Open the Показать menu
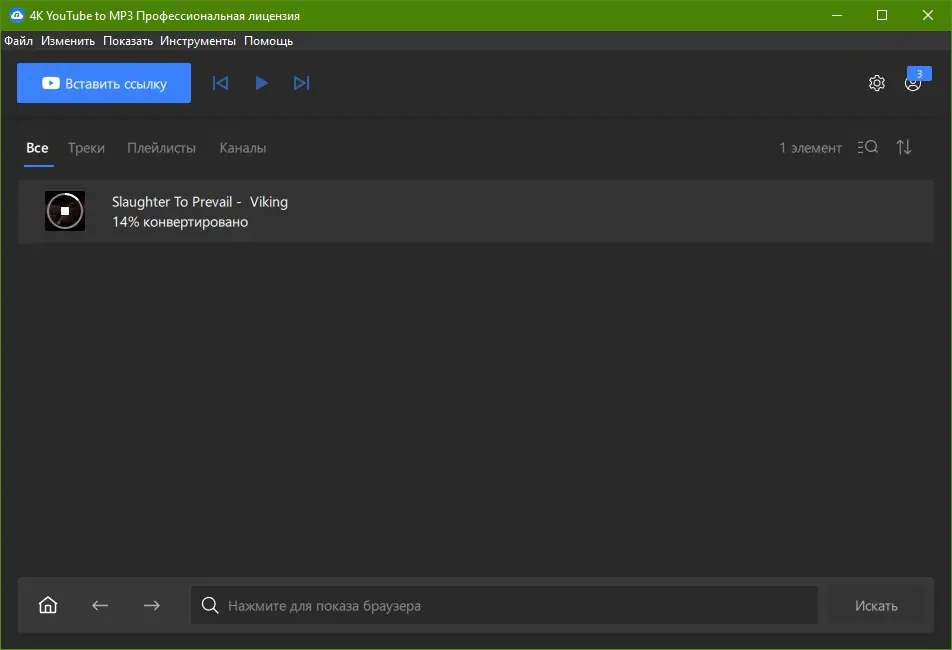Image resolution: width=952 pixels, height=650 pixels. 128,41
